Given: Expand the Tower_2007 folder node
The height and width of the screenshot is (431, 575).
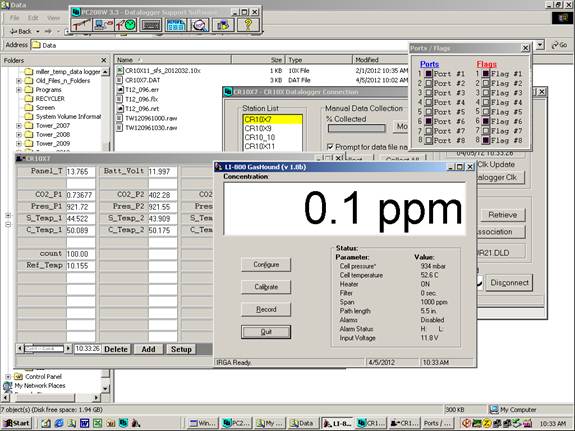Looking at the screenshot, I should pyautogui.click(x=19, y=126).
